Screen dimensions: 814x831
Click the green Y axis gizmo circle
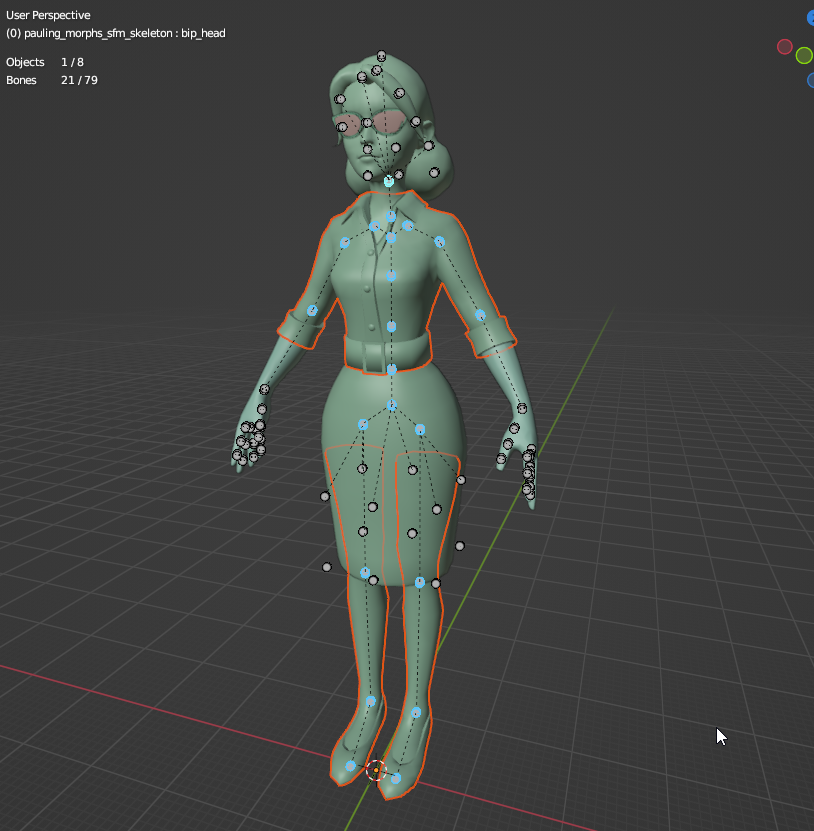[804, 55]
